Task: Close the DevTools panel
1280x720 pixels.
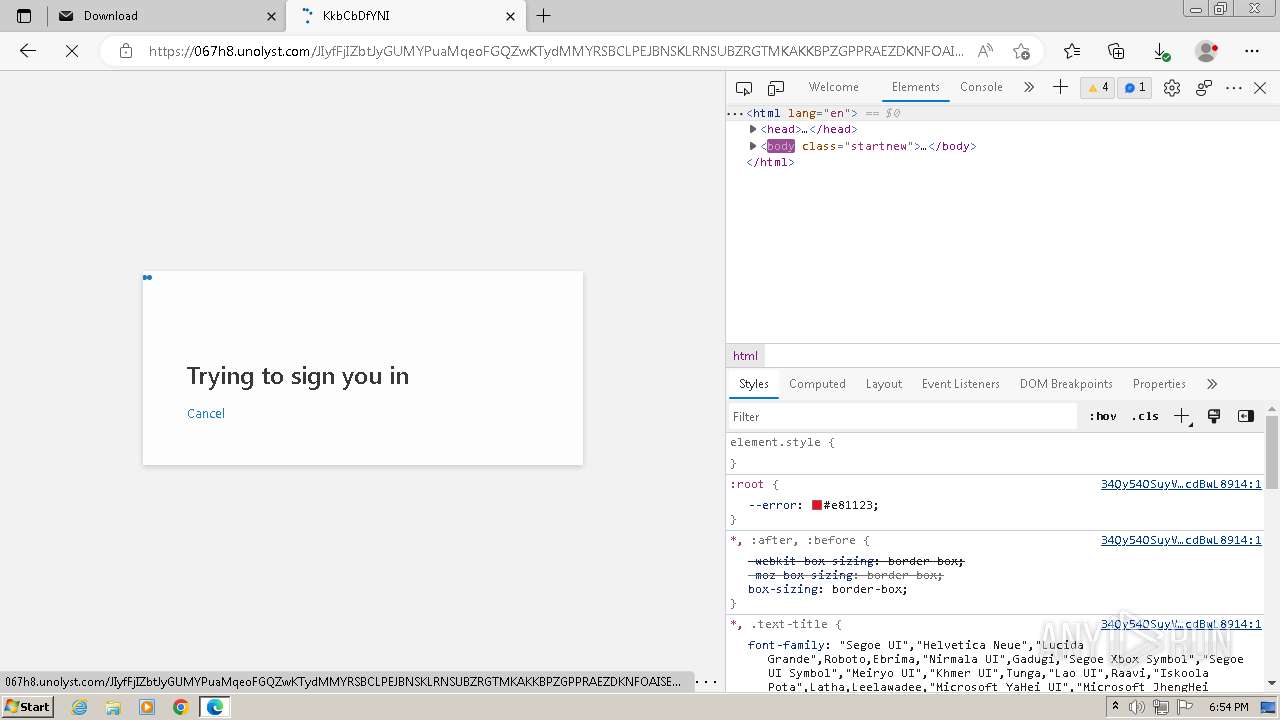Action: pyautogui.click(x=1260, y=88)
